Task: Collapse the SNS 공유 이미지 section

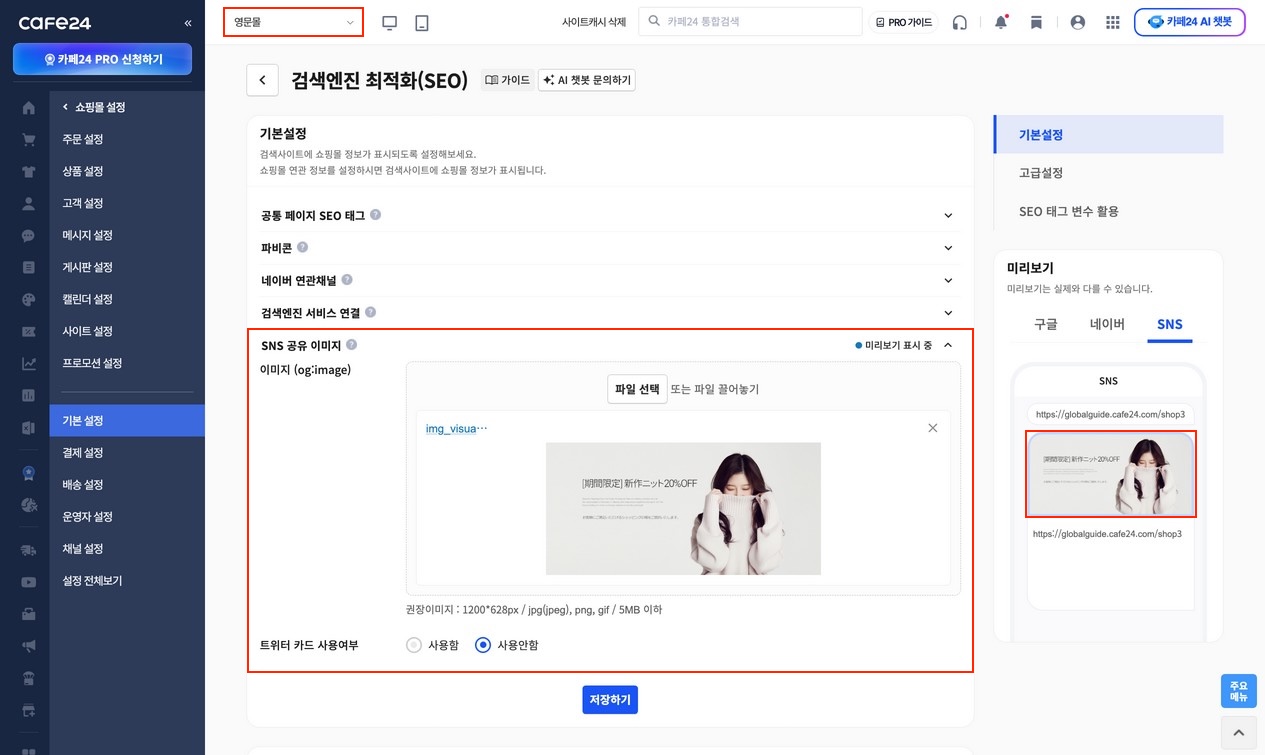Action: (x=948, y=346)
